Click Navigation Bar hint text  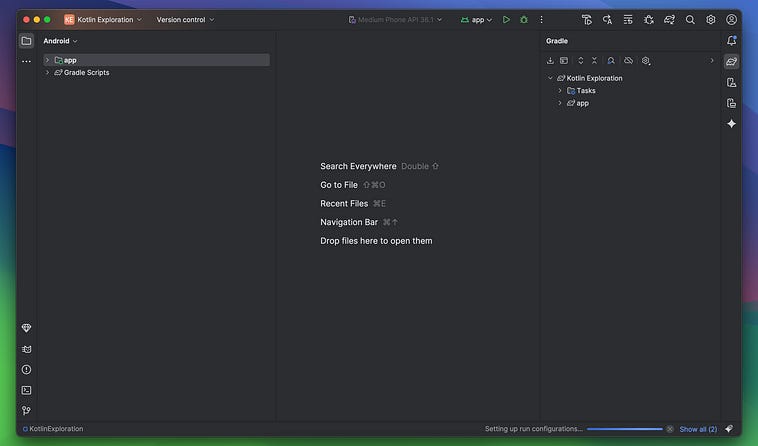tap(349, 222)
